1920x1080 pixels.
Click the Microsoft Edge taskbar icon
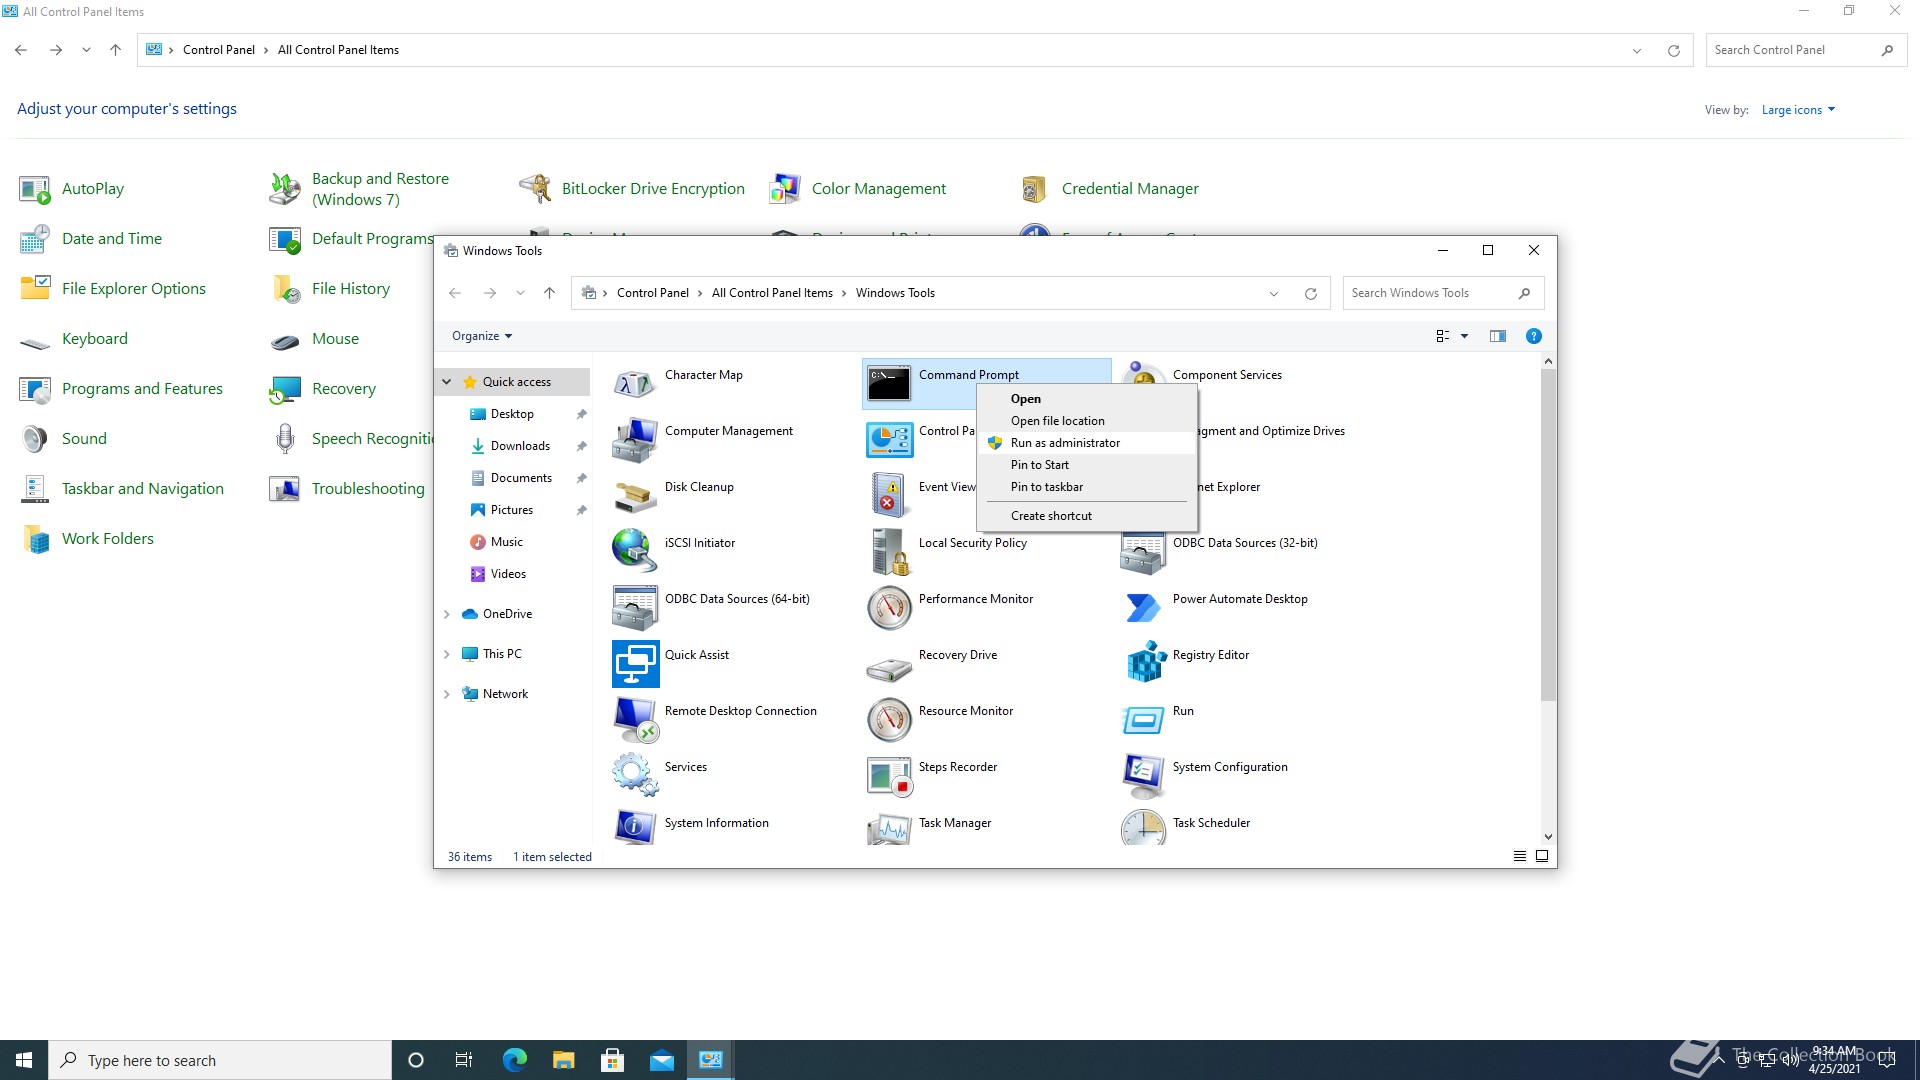pyautogui.click(x=514, y=1060)
